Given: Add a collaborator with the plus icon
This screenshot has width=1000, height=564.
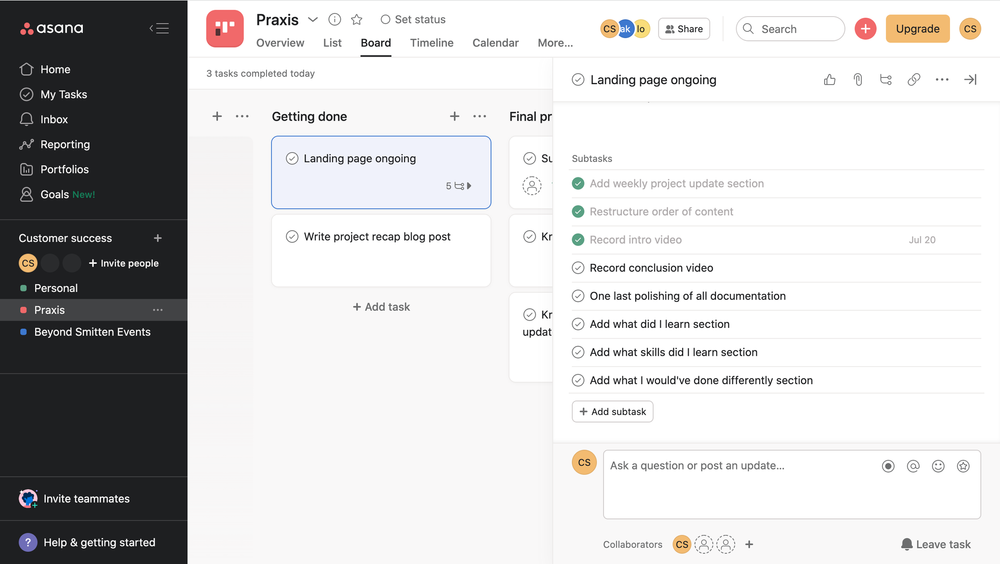Looking at the screenshot, I should click(749, 544).
